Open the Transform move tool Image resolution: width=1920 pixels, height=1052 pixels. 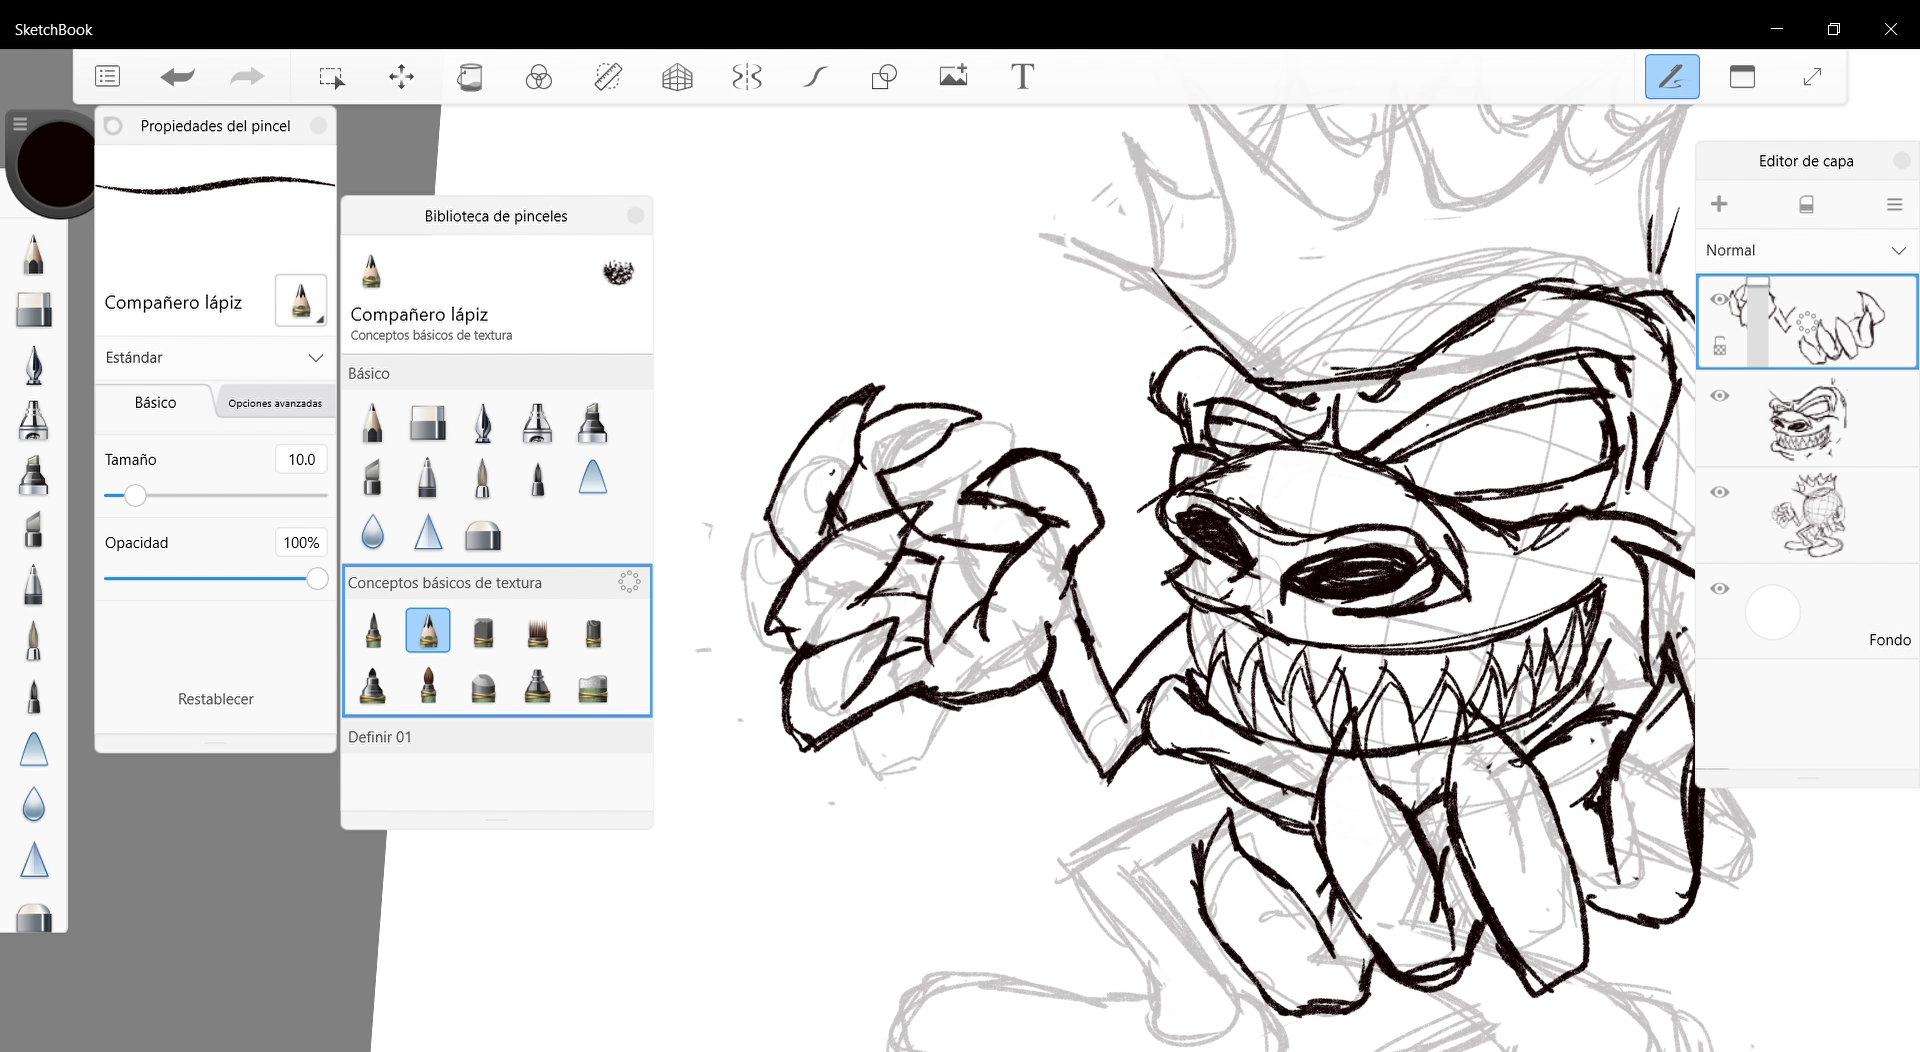(x=401, y=77)
